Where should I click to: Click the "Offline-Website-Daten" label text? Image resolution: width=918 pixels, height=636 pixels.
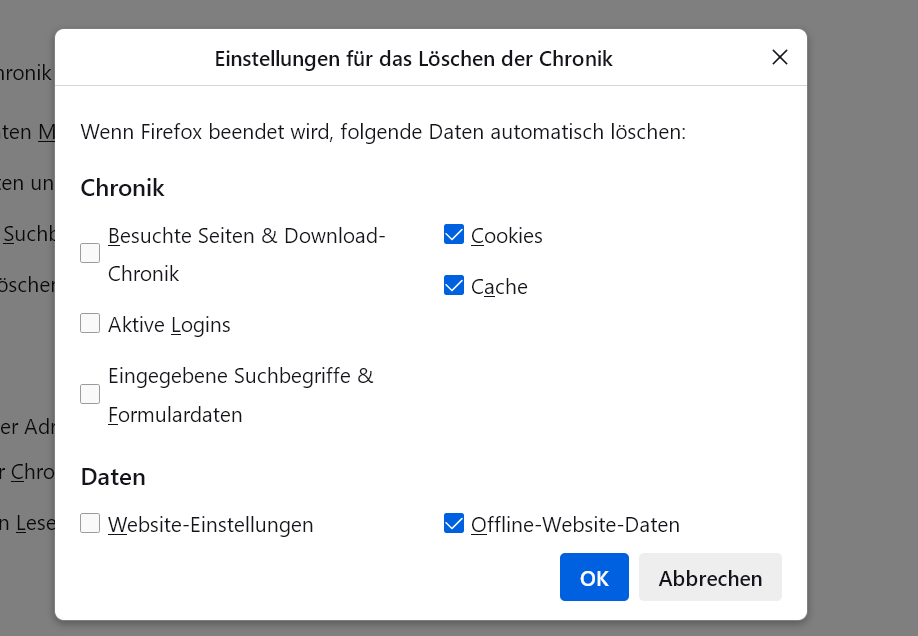(x=575, y=525)
